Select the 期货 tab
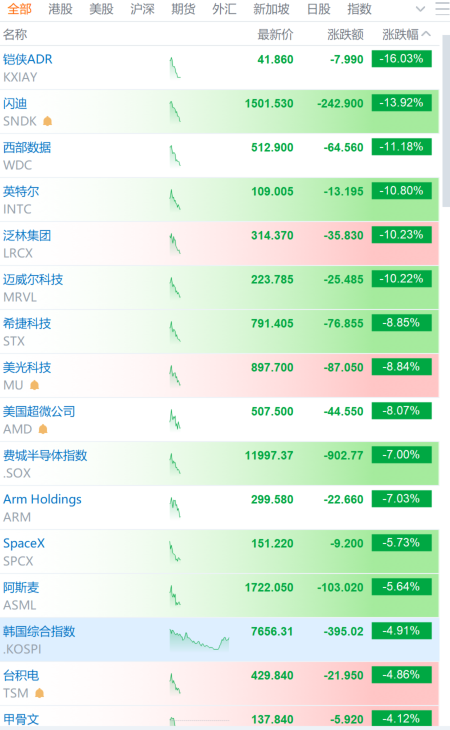Screen dimensions: 450x730 click(x=183, y=9)
